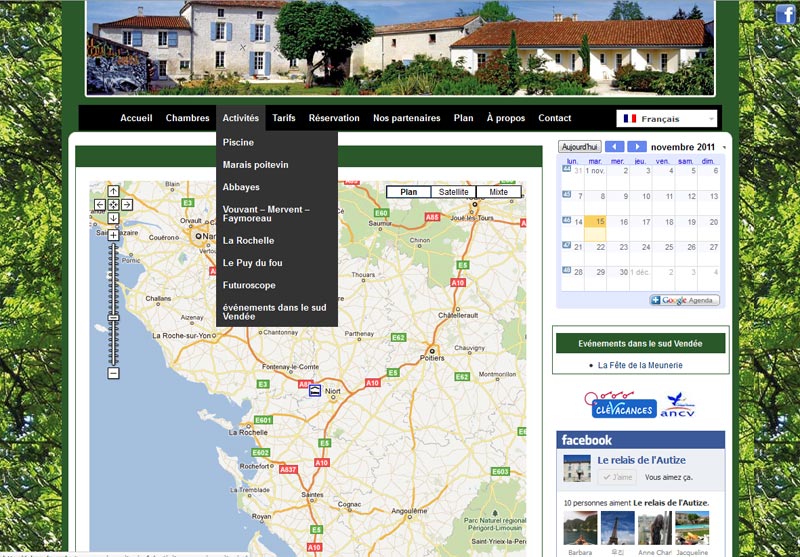The width and height of the screenshot is (800, 557).
Task: Select Futuroscope in Activités submenu
Action: (x=277, y=285)
